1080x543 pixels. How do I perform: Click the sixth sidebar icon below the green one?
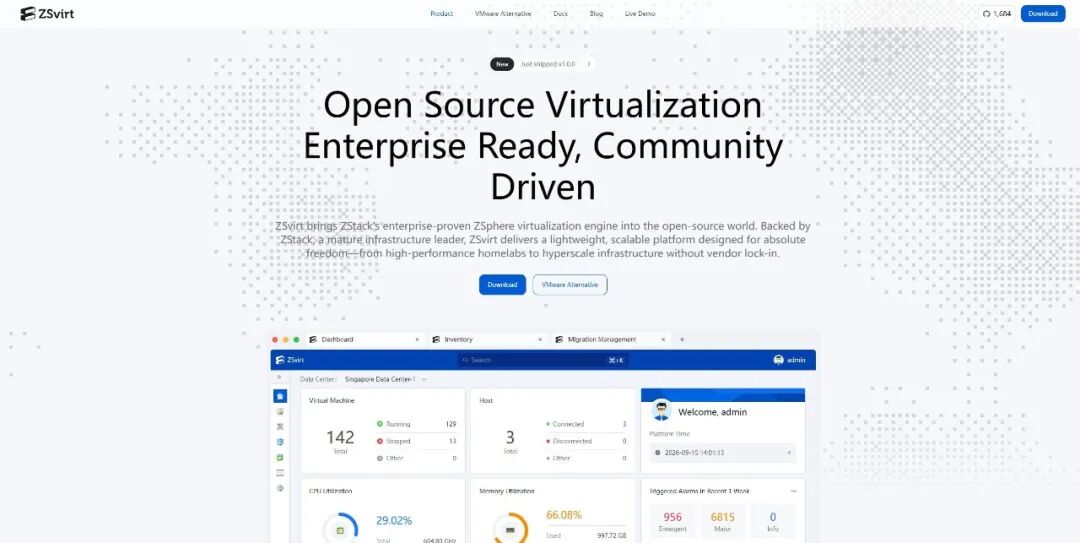tap(280, 473)
